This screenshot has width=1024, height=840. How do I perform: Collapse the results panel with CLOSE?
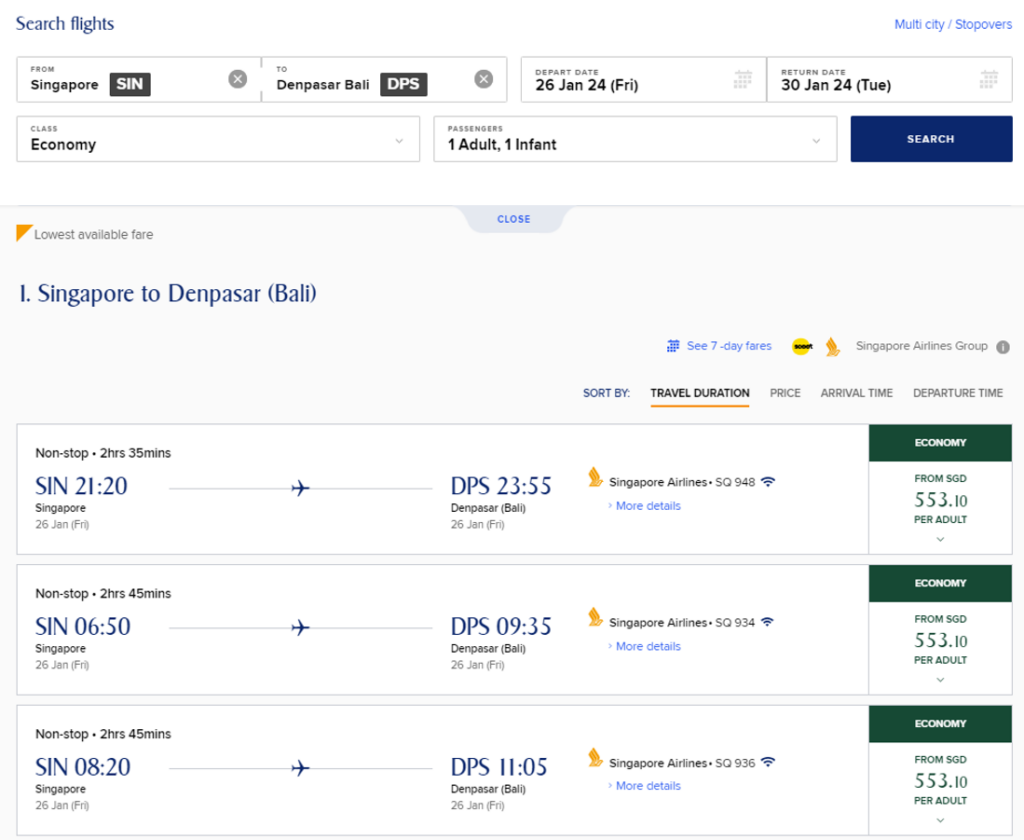click(514, 219)
